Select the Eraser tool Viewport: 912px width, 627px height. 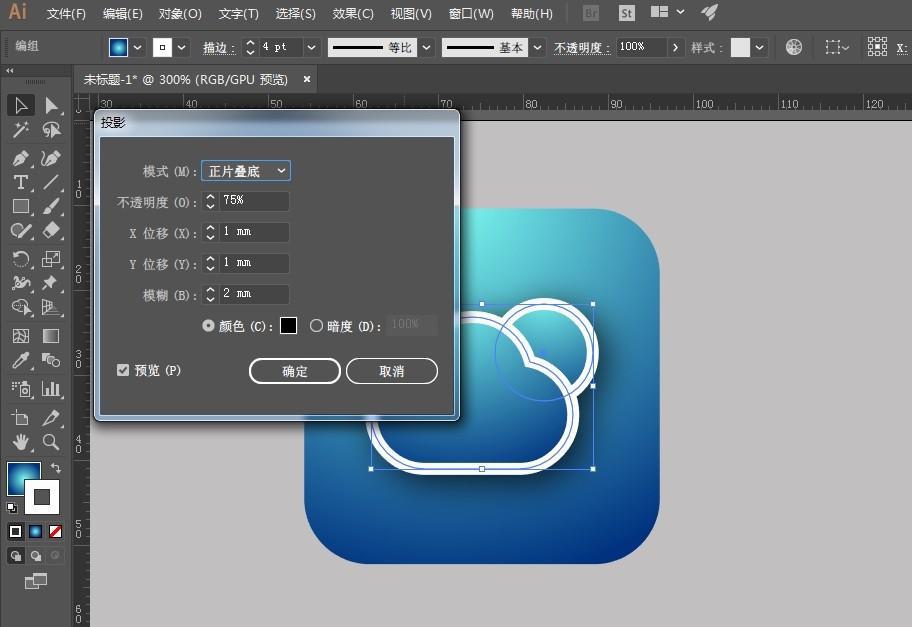tap(51, 231)
